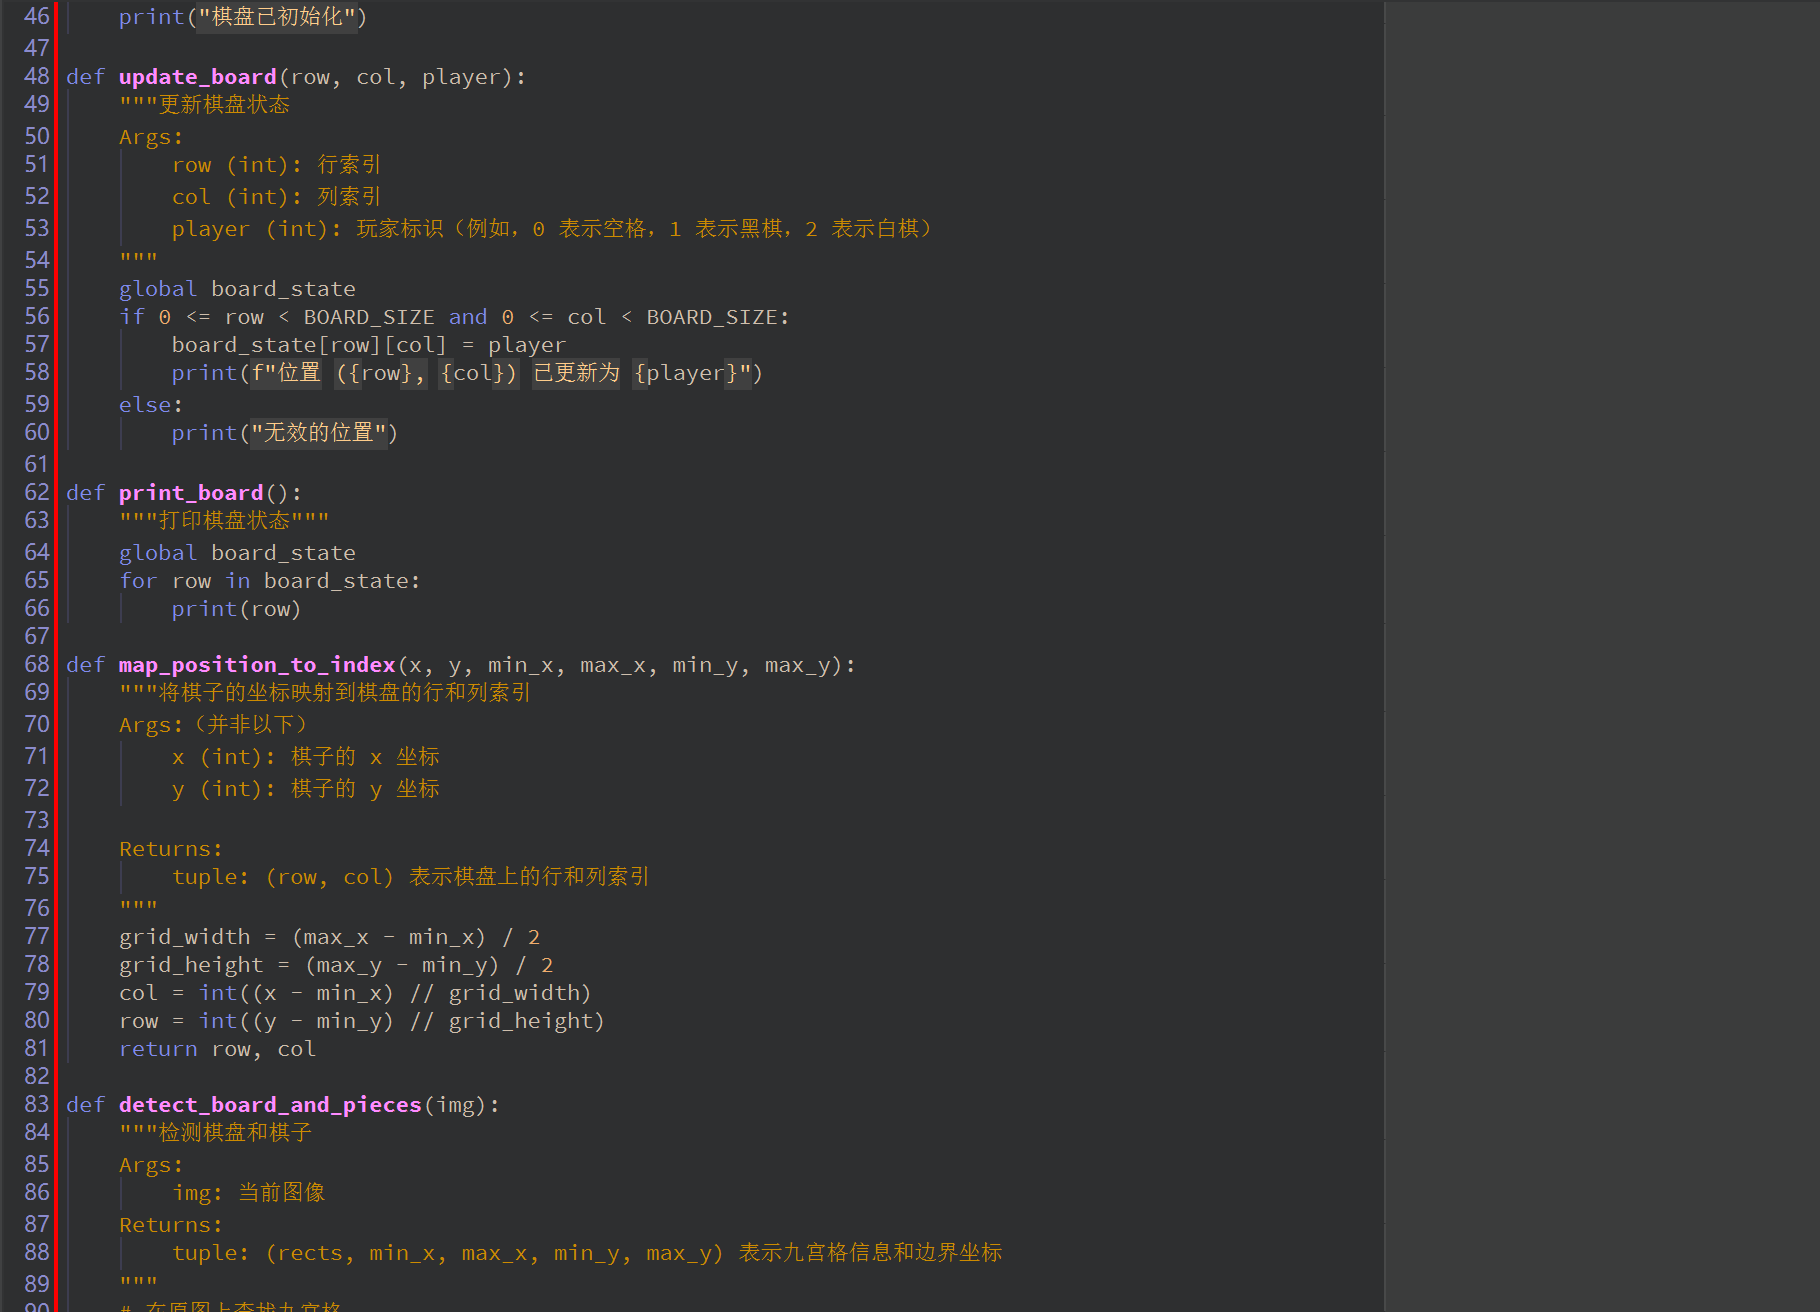The image size is (1820, 1312).
Task: Place cursor on update_board function name
Action: coord(197,77)
